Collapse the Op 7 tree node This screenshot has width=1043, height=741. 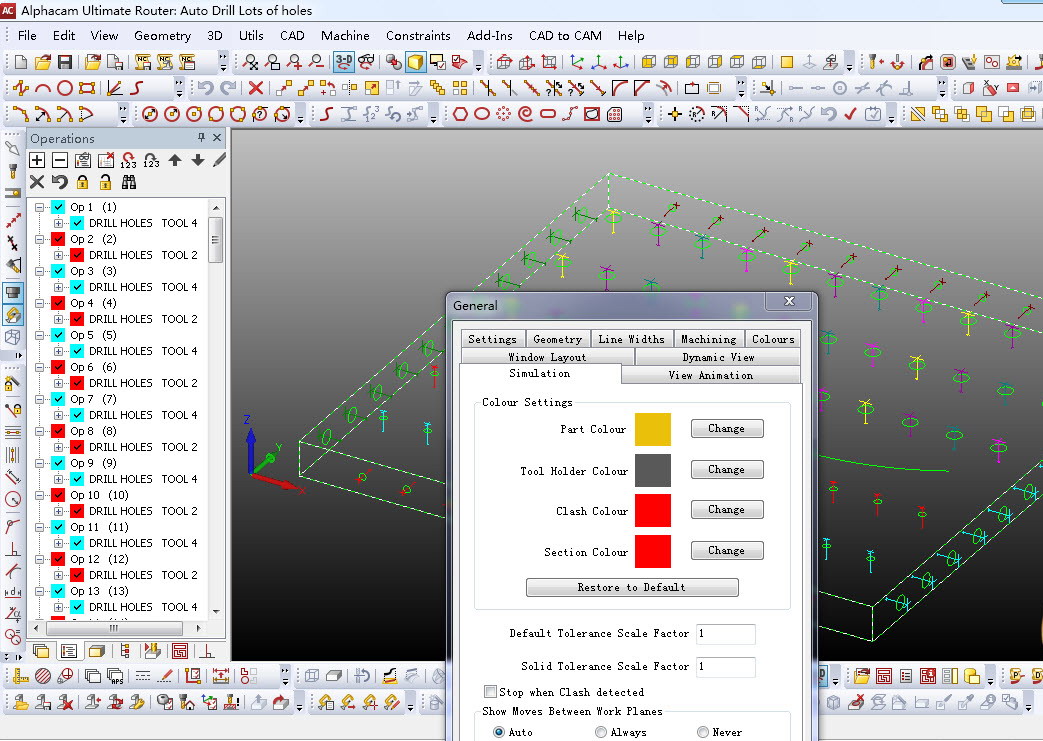pos(40,399)
